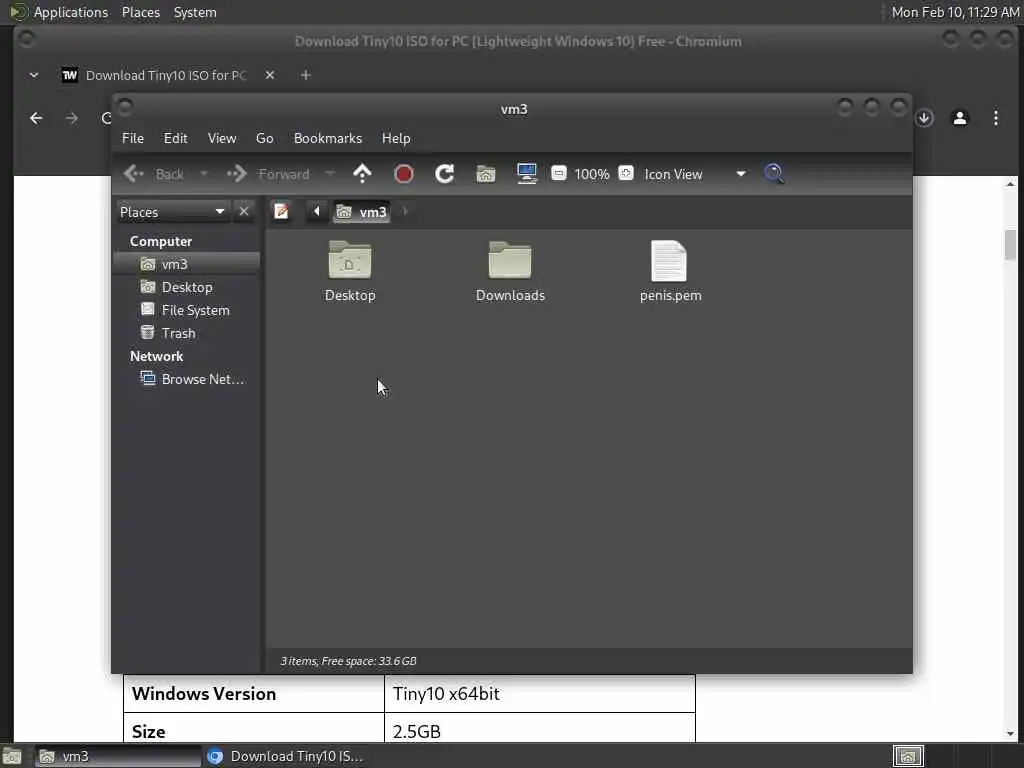Open the Places side pane selector dropdown
This screenshot has height=768, width=1024.
[172, 212]
